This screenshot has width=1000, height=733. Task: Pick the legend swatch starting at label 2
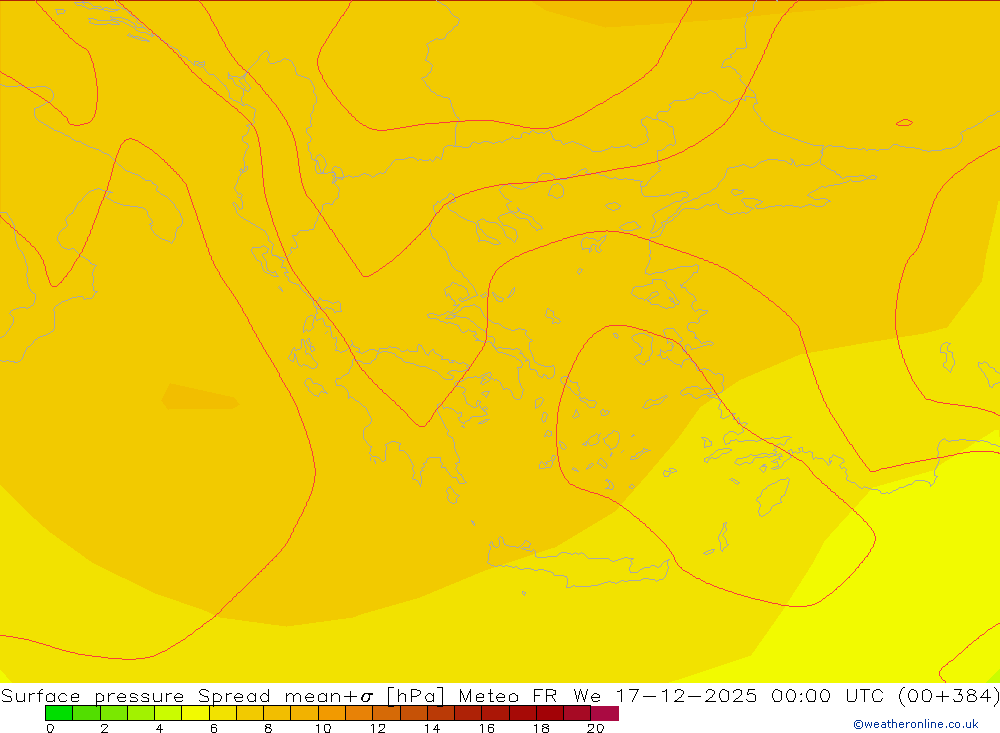click(x=114, y=713)
